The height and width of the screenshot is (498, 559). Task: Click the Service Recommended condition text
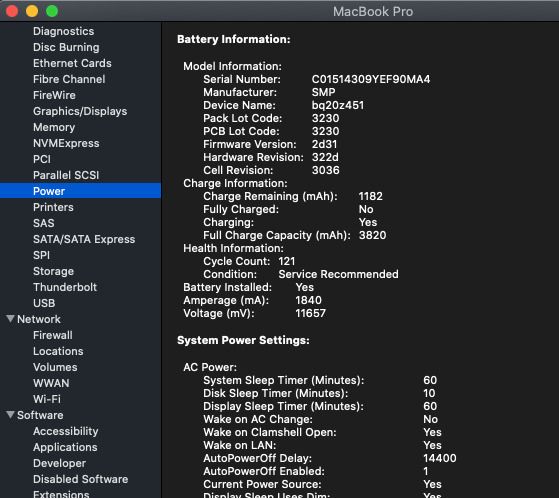pyautogui.click(x=338, y=274)
